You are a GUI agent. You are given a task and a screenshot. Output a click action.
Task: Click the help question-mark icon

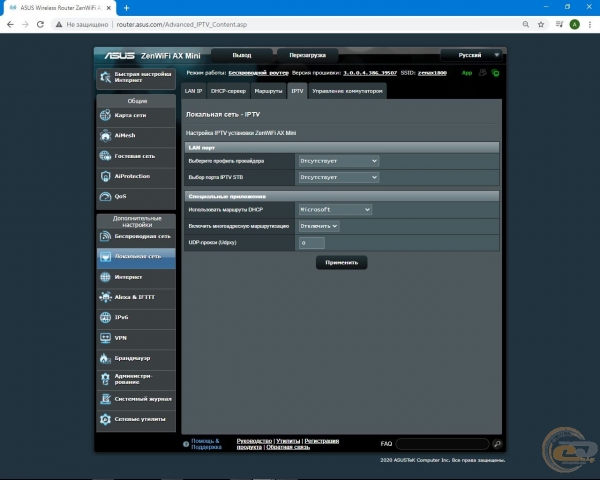[x=186, y=444]
